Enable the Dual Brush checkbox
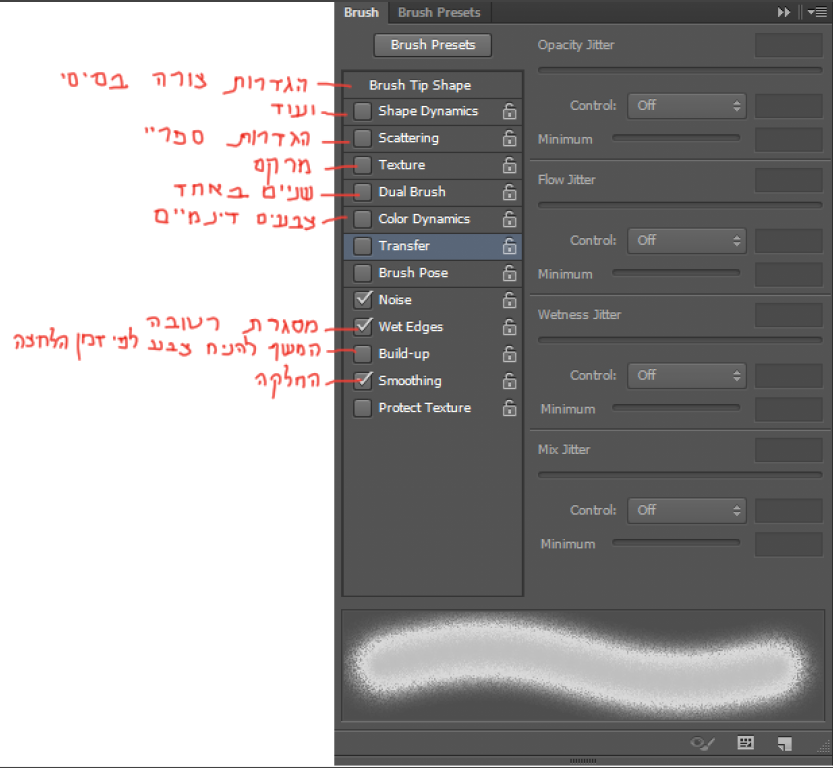The width and height of the screenshot is (833, 768). (x=362, y=192)
